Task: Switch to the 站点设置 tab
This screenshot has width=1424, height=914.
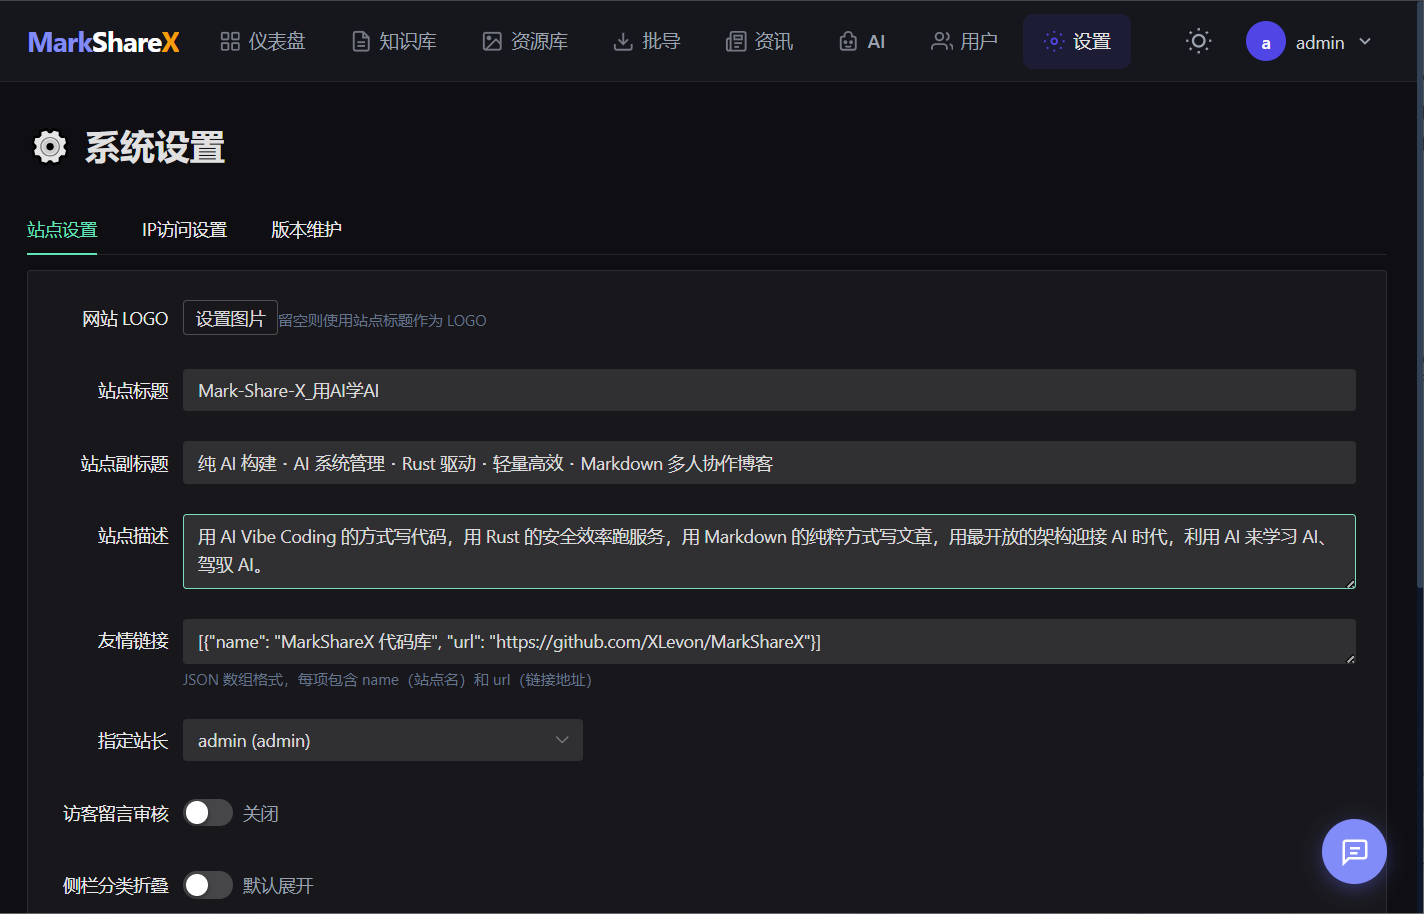Action: pos(62,230)
